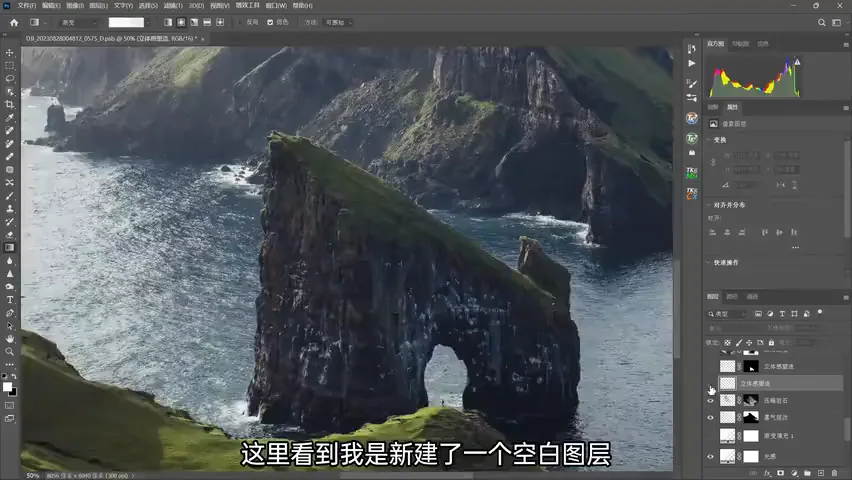This screenshot has width=852, height=480.
Task: Lock all with the padlock icon
Action: [x=771, y=342]
